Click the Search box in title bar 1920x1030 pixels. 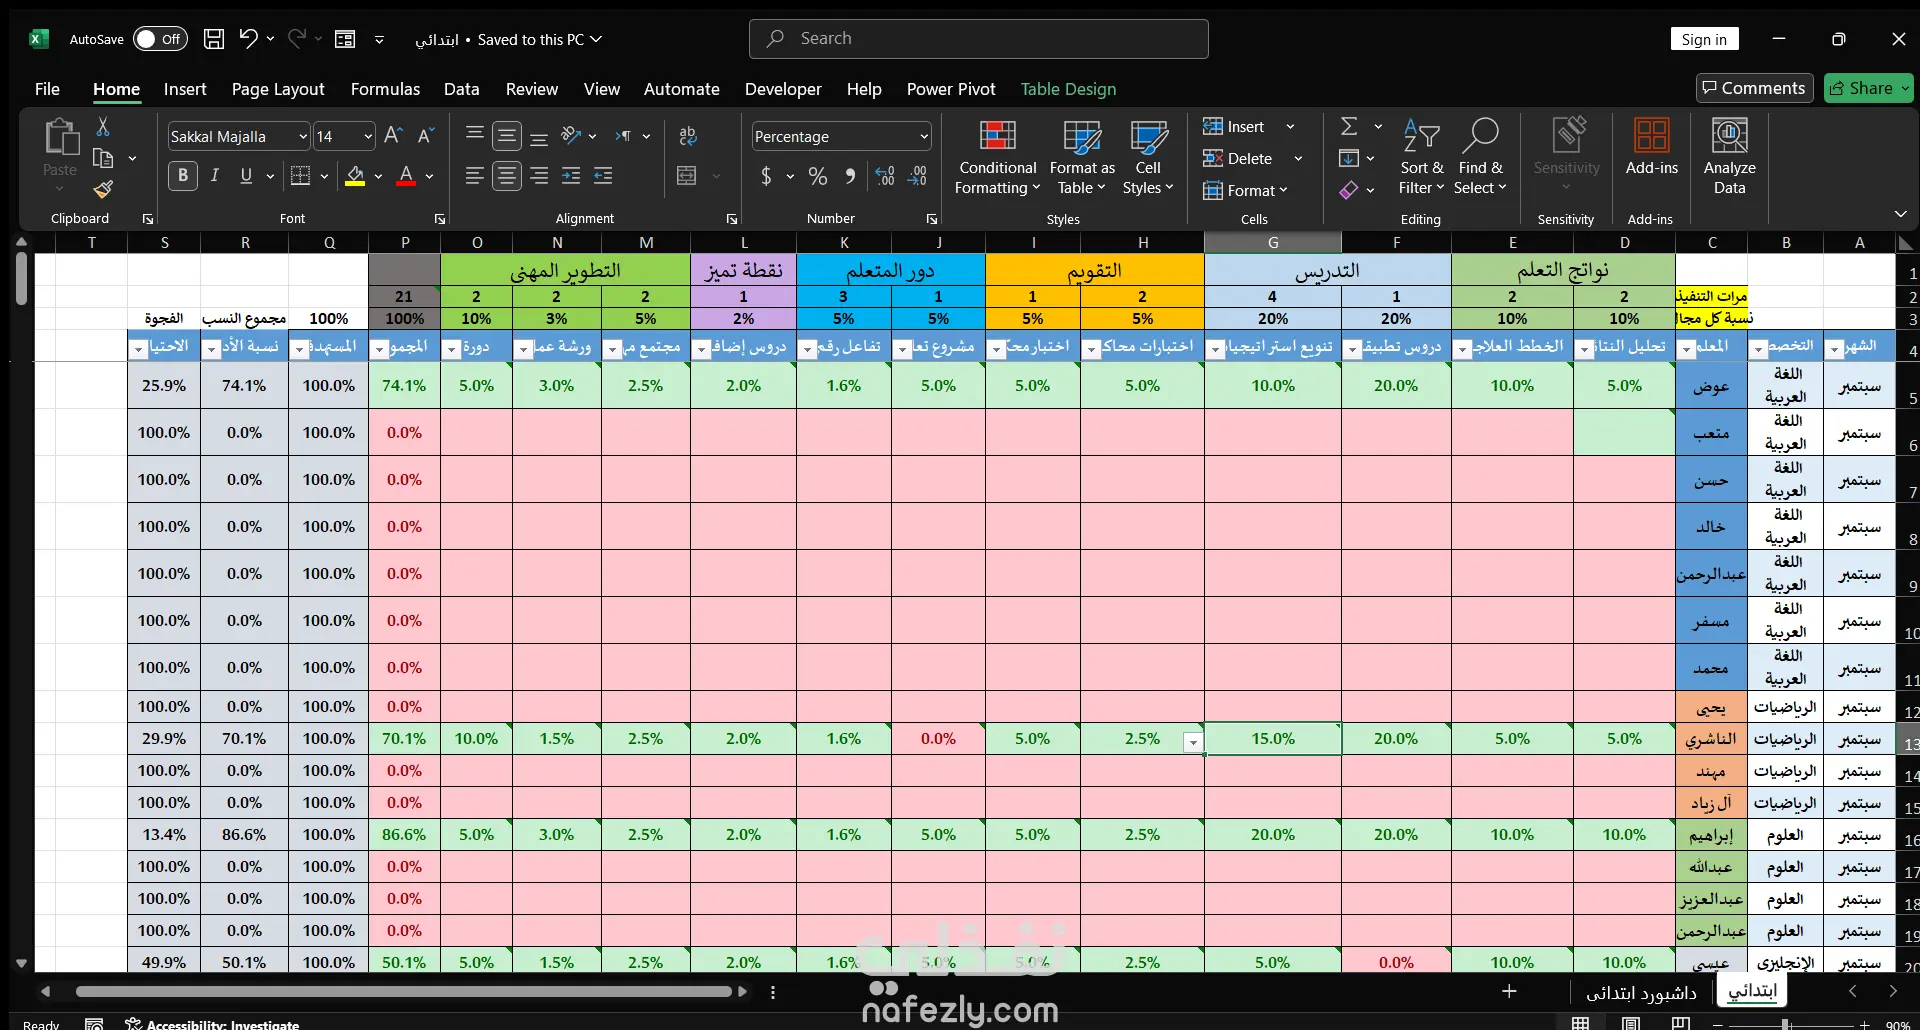pyautogui.click(x=978, y=39)
